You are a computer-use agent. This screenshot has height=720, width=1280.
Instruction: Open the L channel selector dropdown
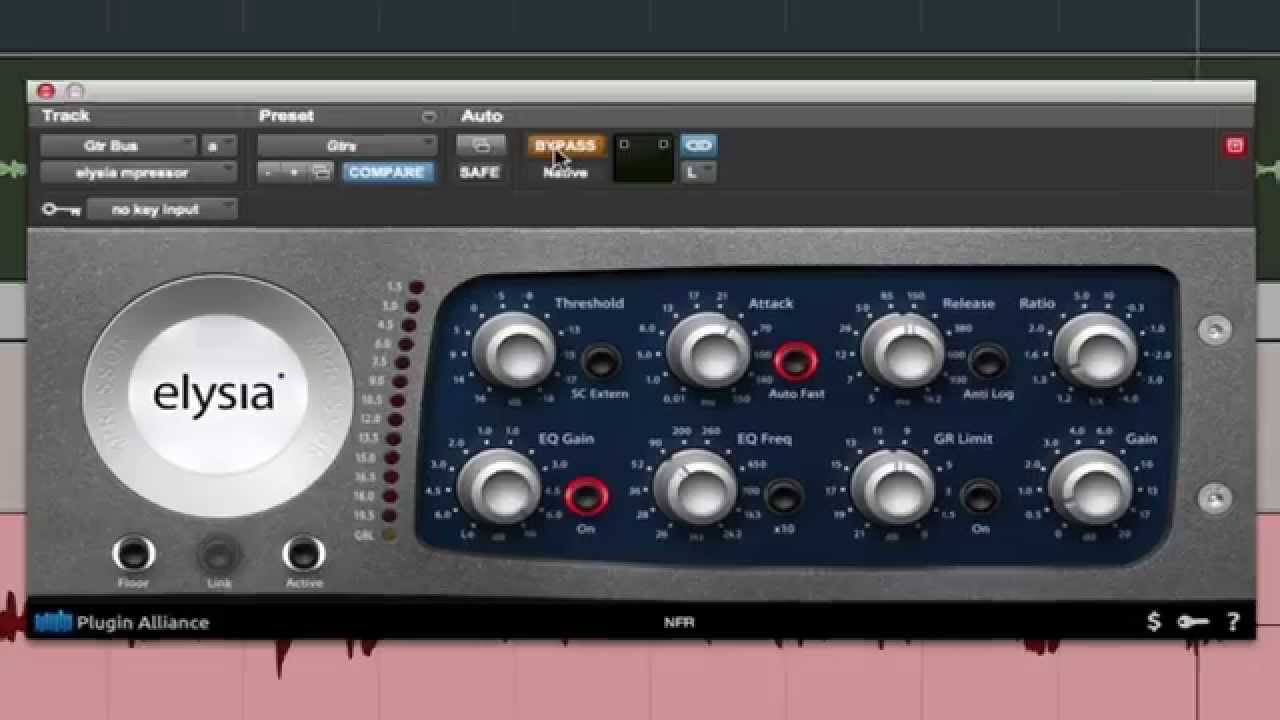point(698,172)
